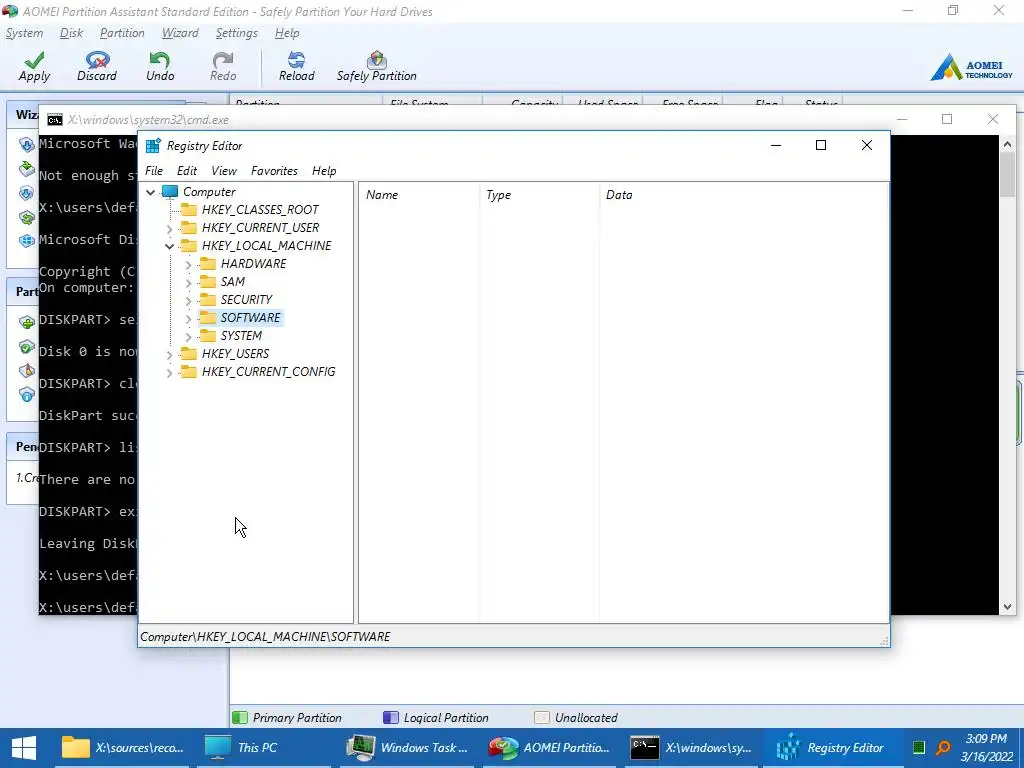Collapse the HKEY_LOCAL_MACHINE node
This screenshot has height=768, width=1024.
[169, 246]
